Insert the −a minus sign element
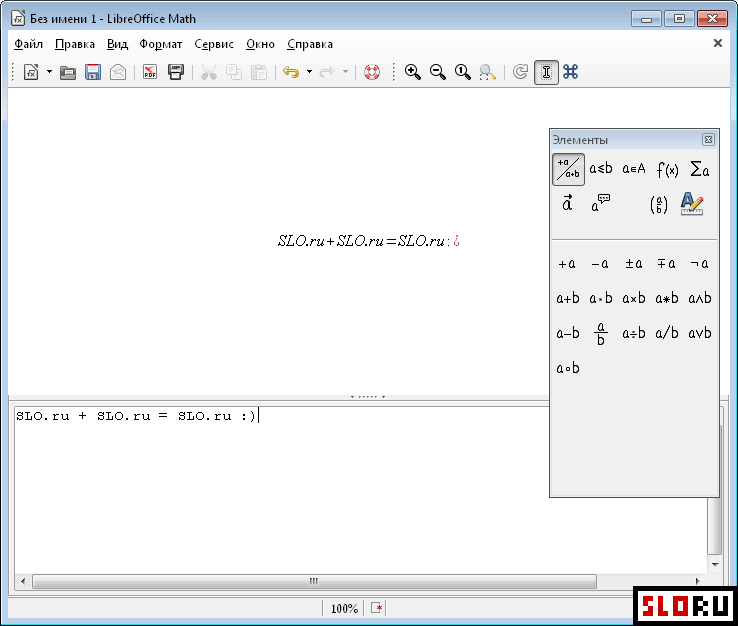 click(x=600, y=264)
